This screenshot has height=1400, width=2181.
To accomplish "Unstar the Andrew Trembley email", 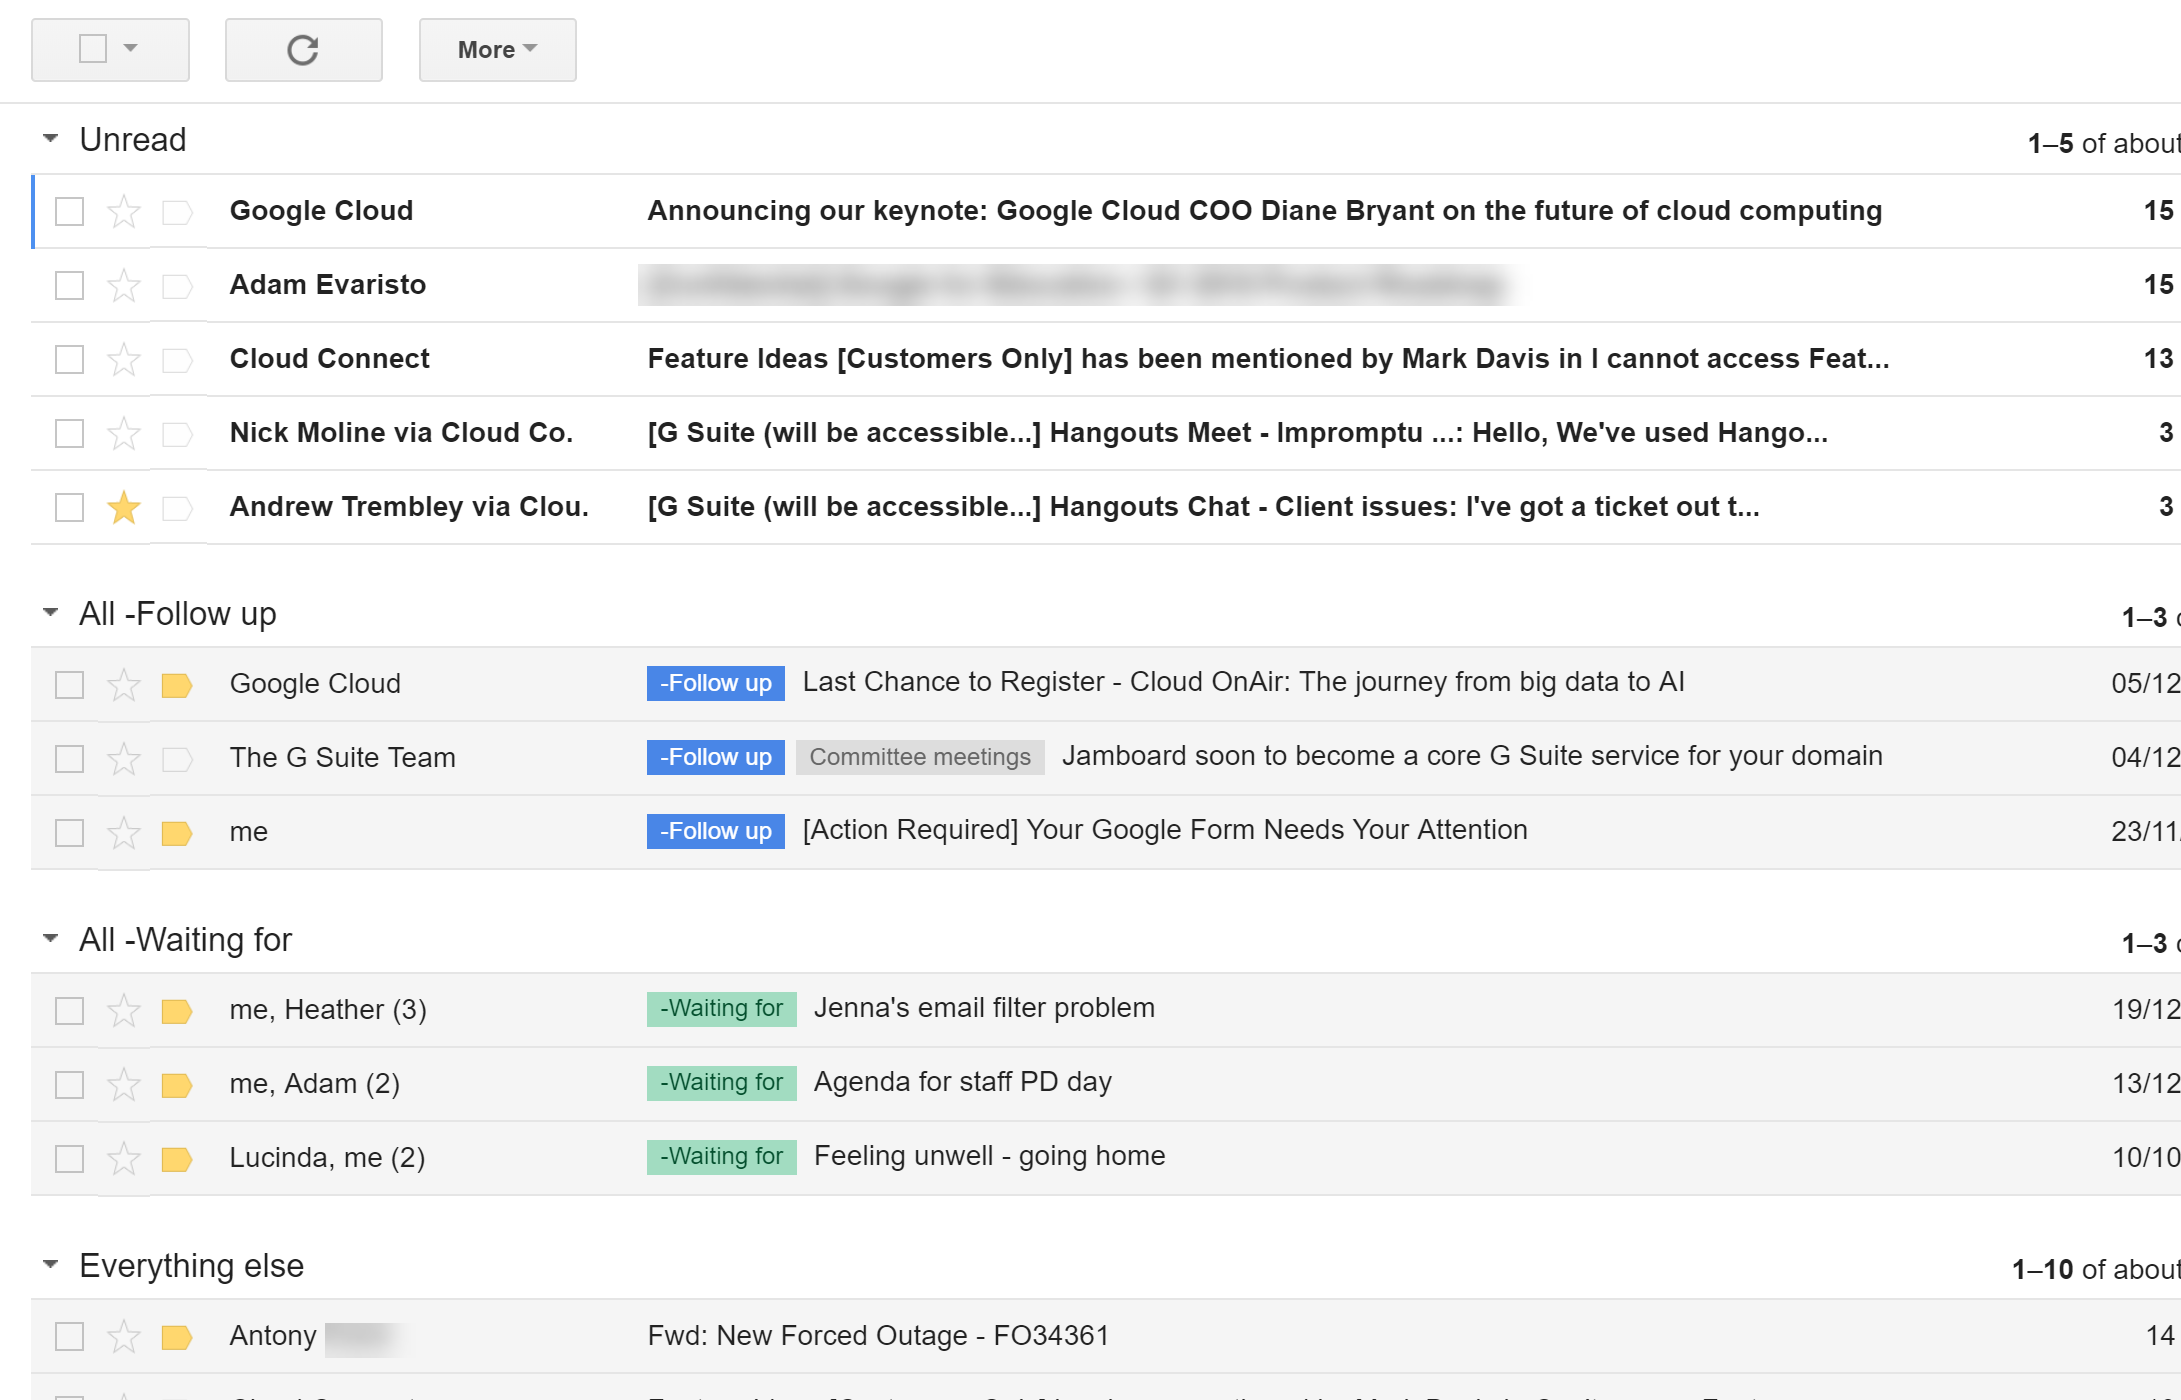I will (124, 508).
